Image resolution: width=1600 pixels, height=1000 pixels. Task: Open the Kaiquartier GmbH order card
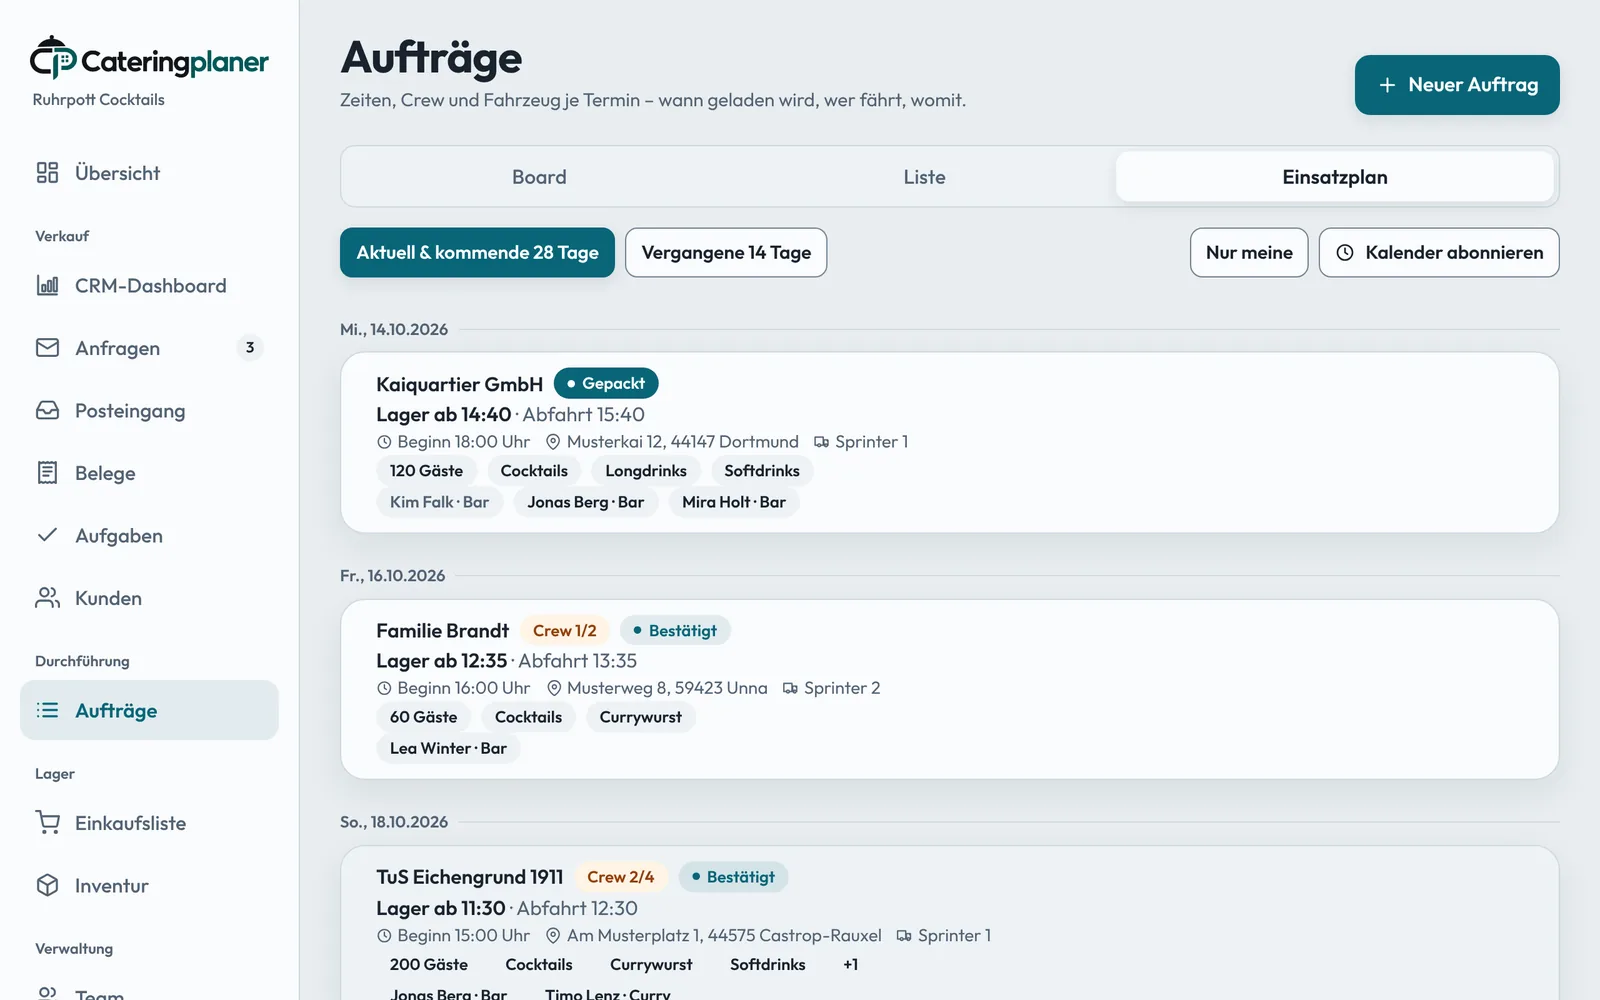coord(949,442)
